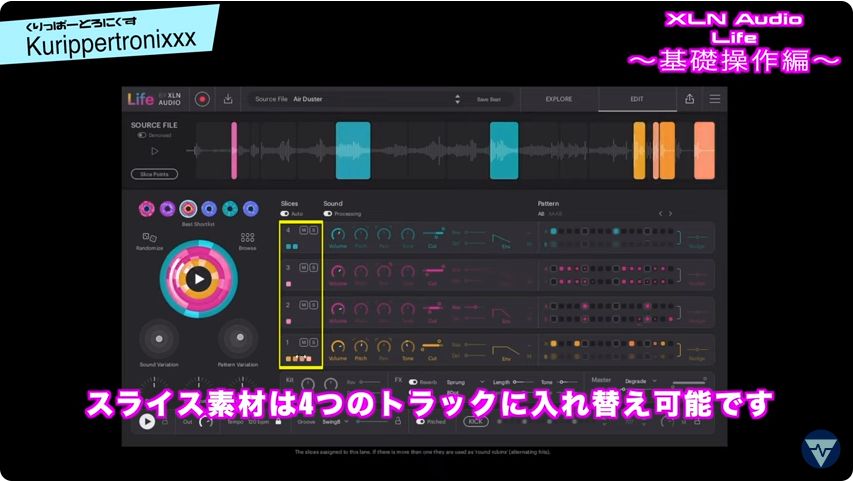
Task: Select the second purple beat shortlist icon
Action: (x=167, y=208)
